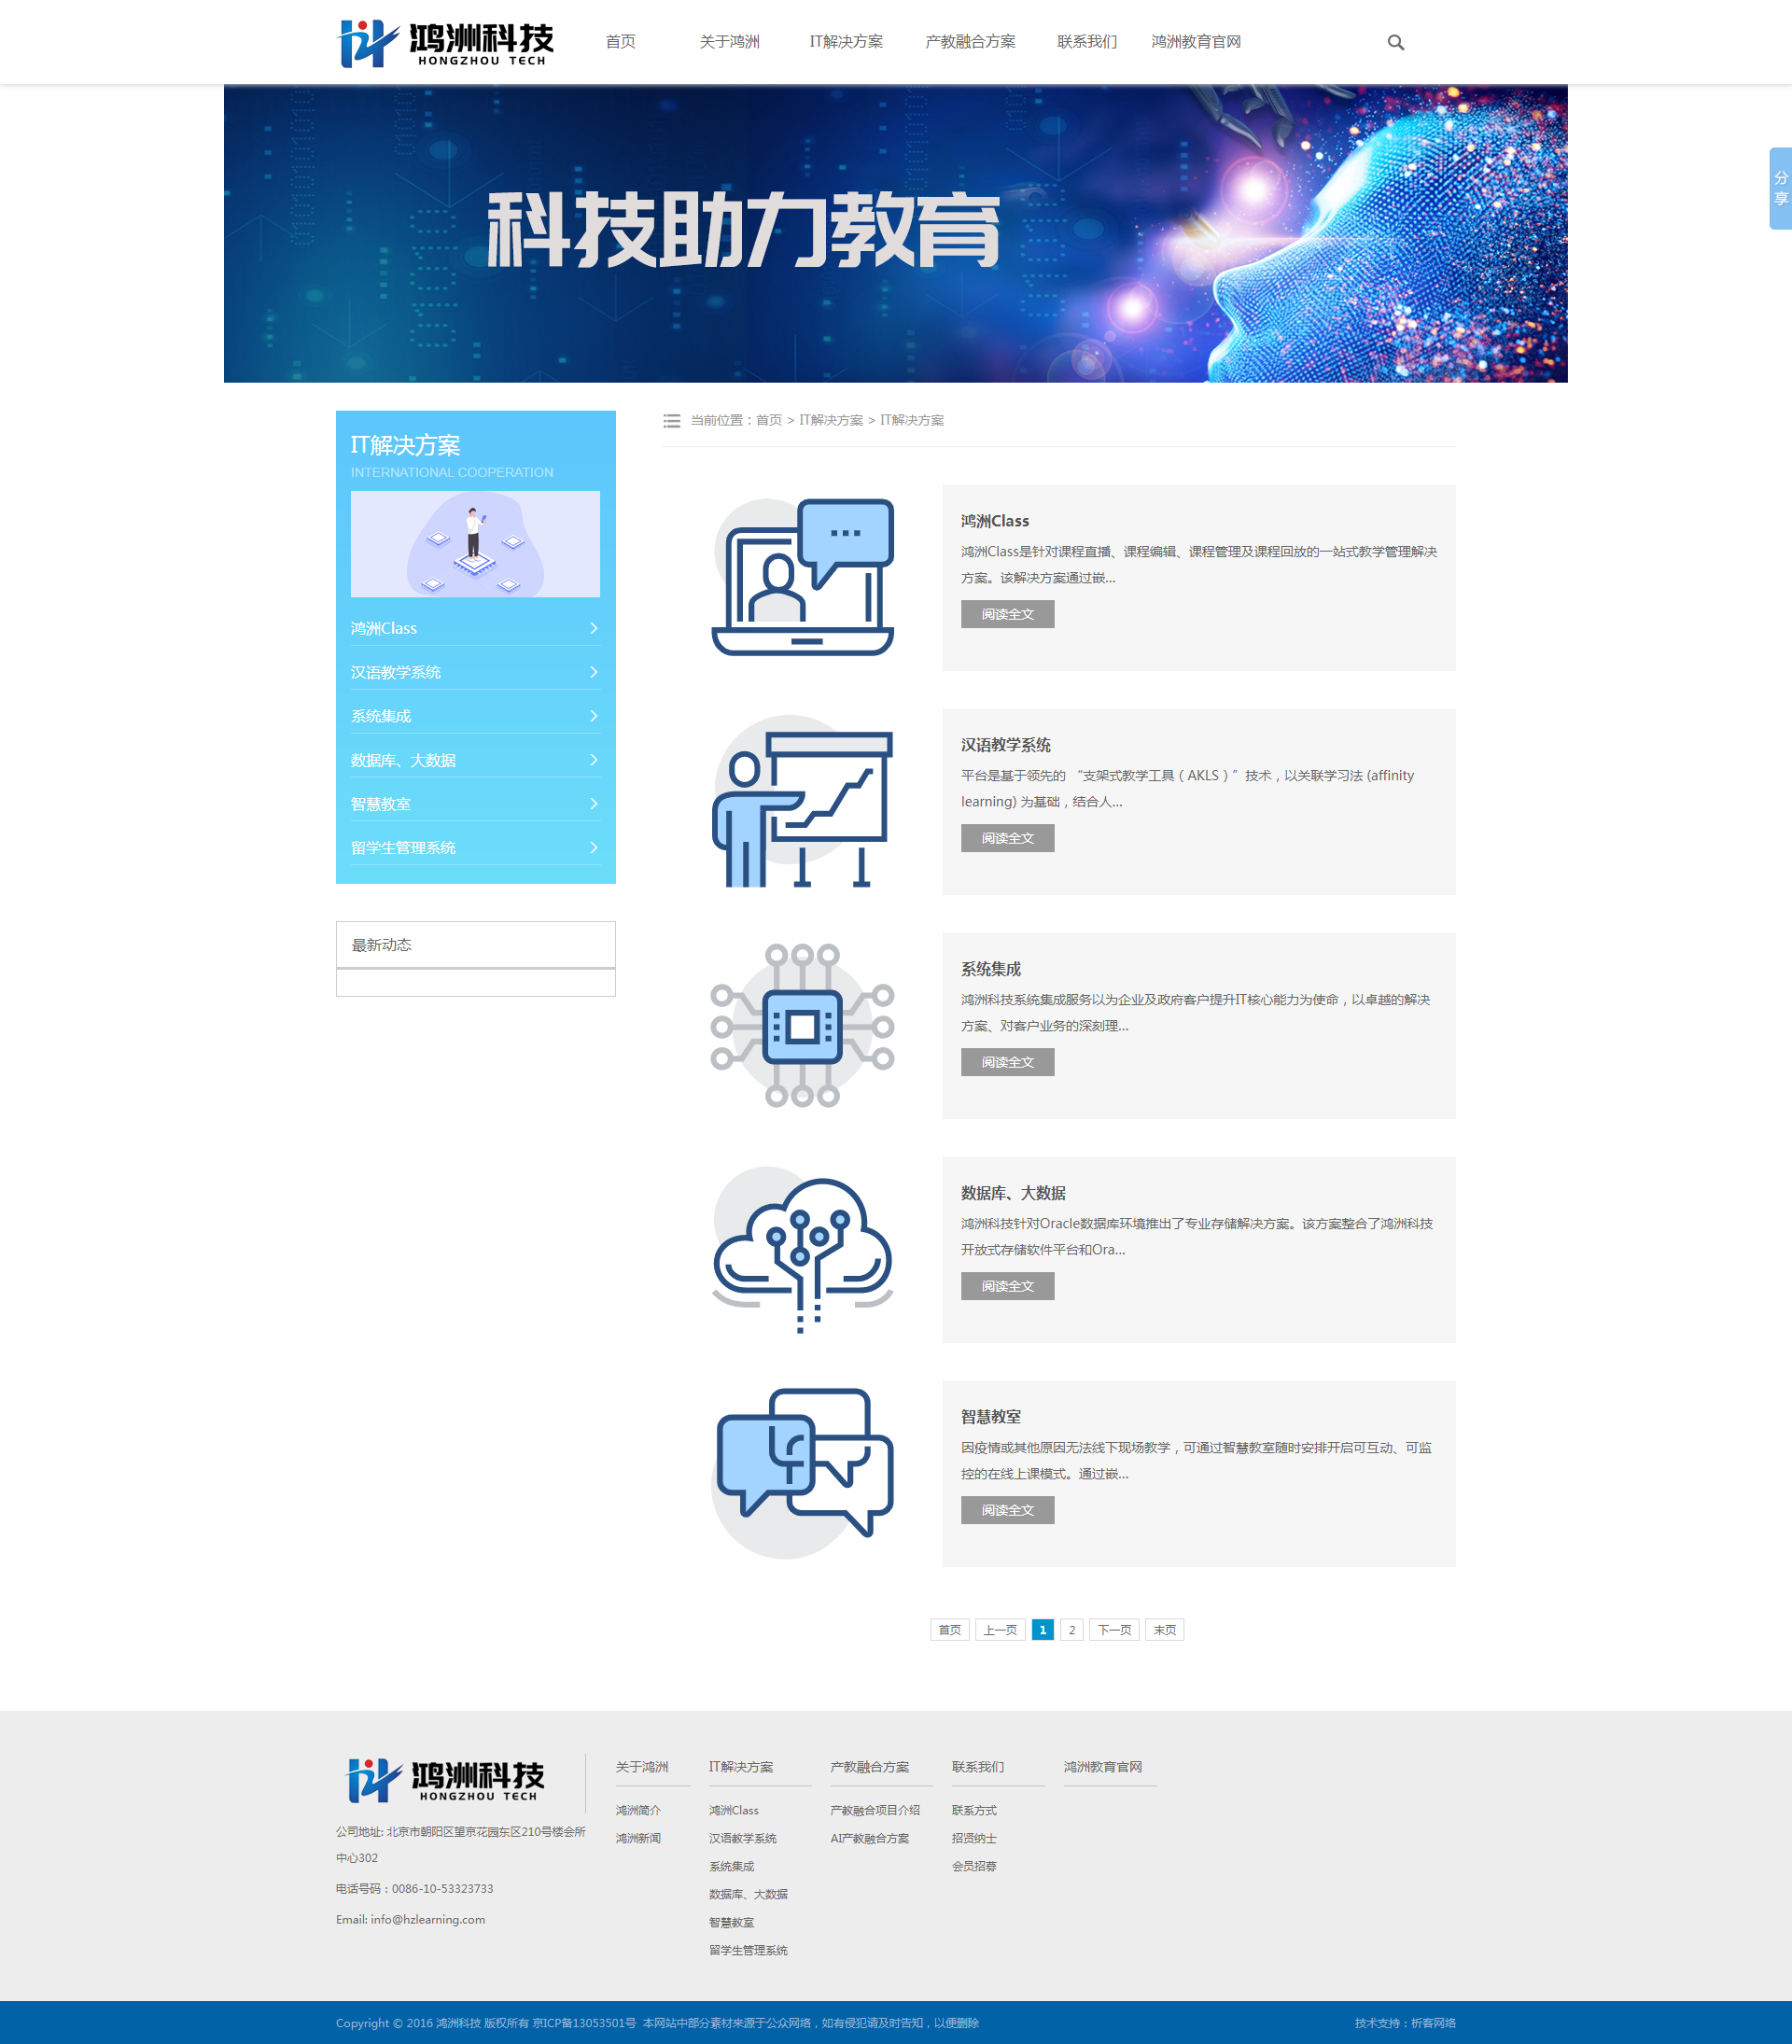Click the search magnifier icon in header
Screen dimensions: 1792x2044
click(x=1395, y=42)
